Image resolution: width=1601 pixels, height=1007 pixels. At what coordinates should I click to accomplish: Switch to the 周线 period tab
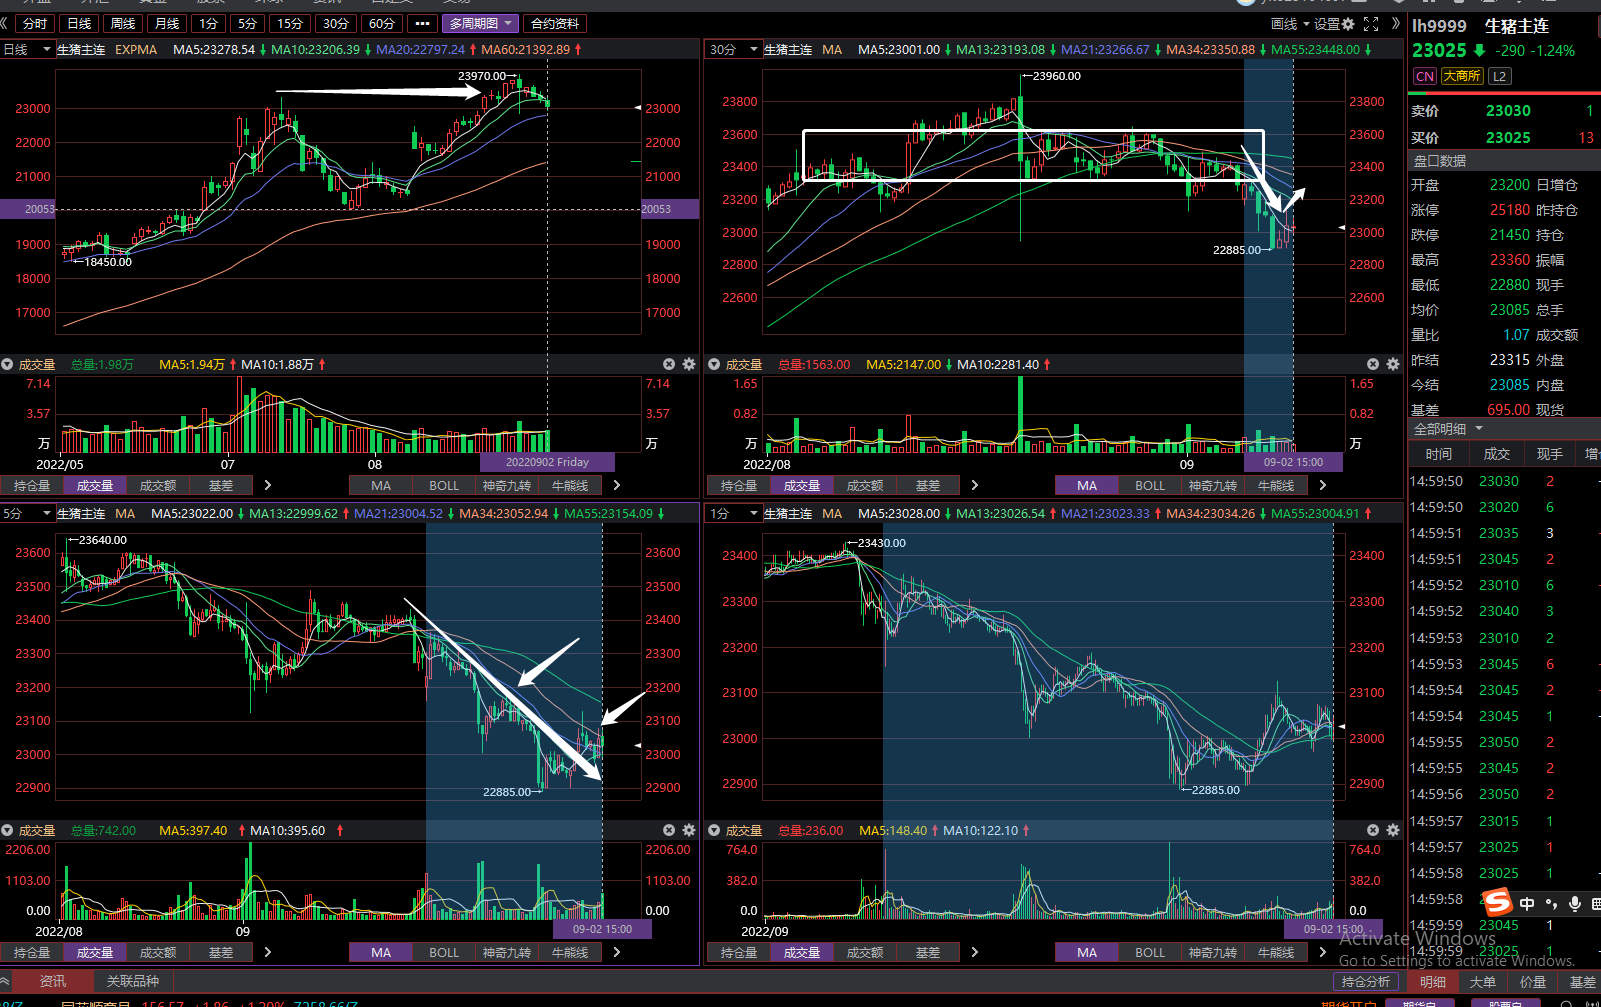tap(123, 23)
